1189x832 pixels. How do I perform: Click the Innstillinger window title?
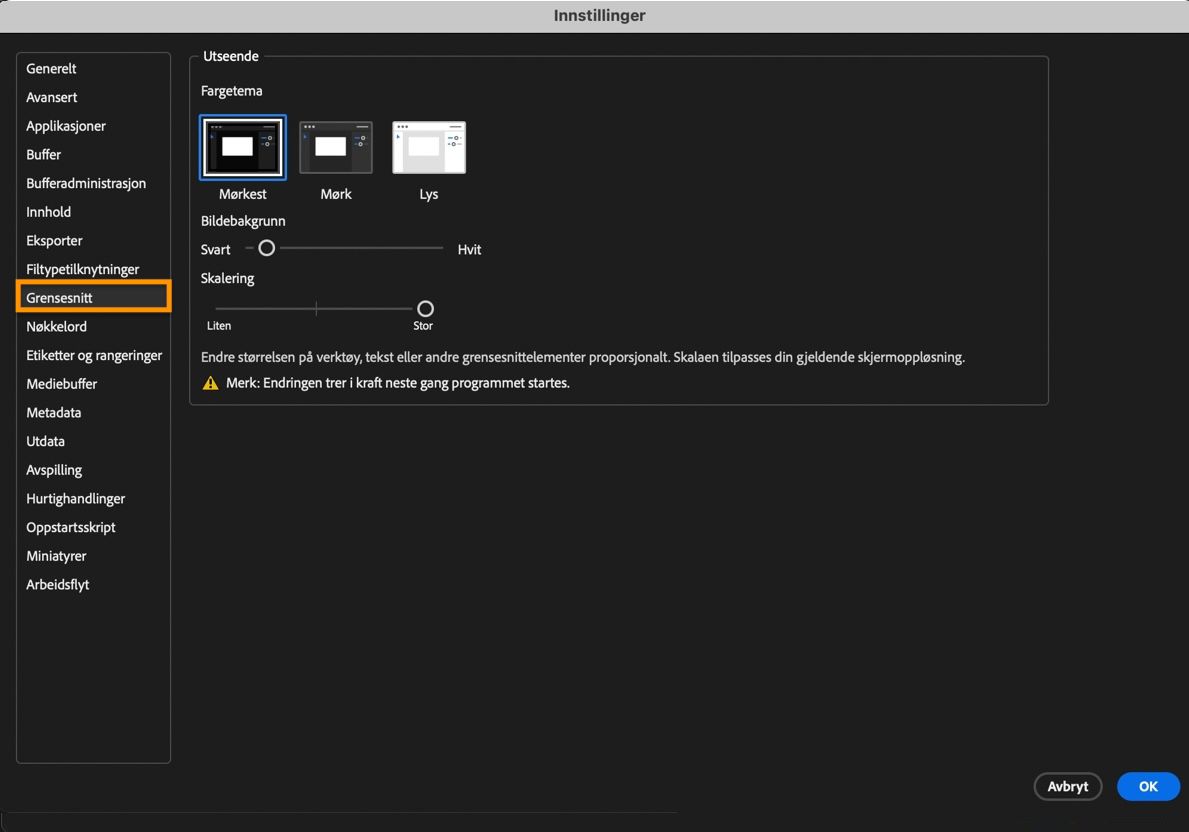tap(599, 15)
